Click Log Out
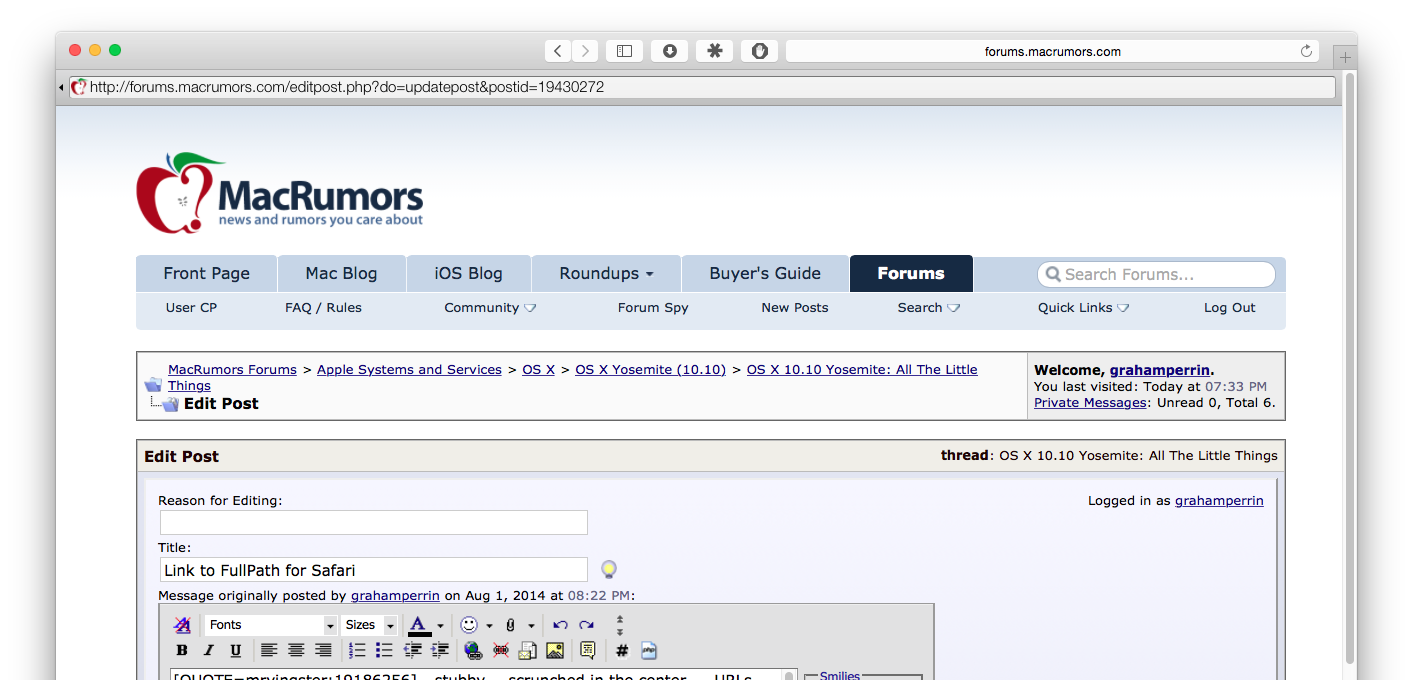This screenshot has height=680, width=1413. 1229,308
